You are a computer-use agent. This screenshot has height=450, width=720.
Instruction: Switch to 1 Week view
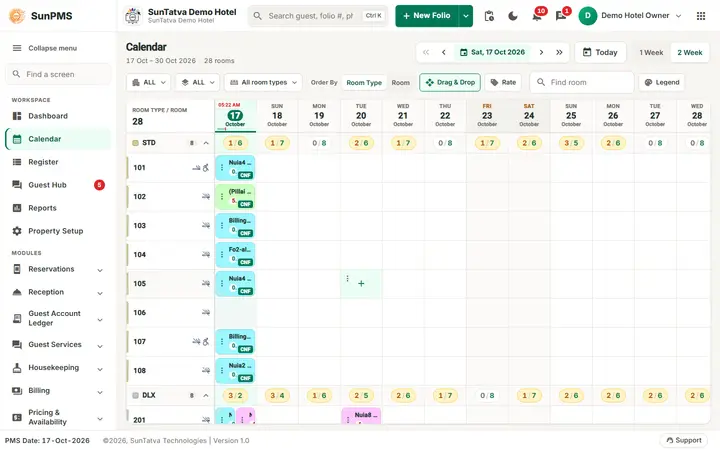tap(651, 53)
